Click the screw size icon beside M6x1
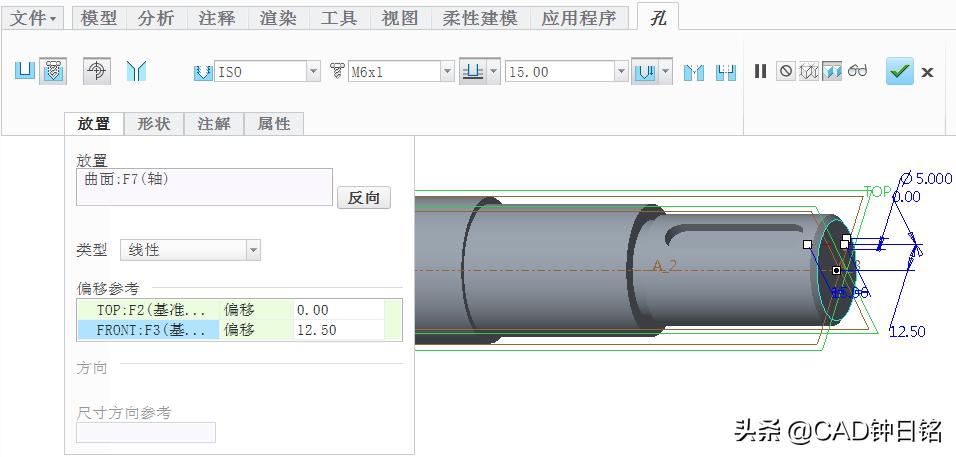Viewport: 956px width, 457px height. (x=337, y=72)
